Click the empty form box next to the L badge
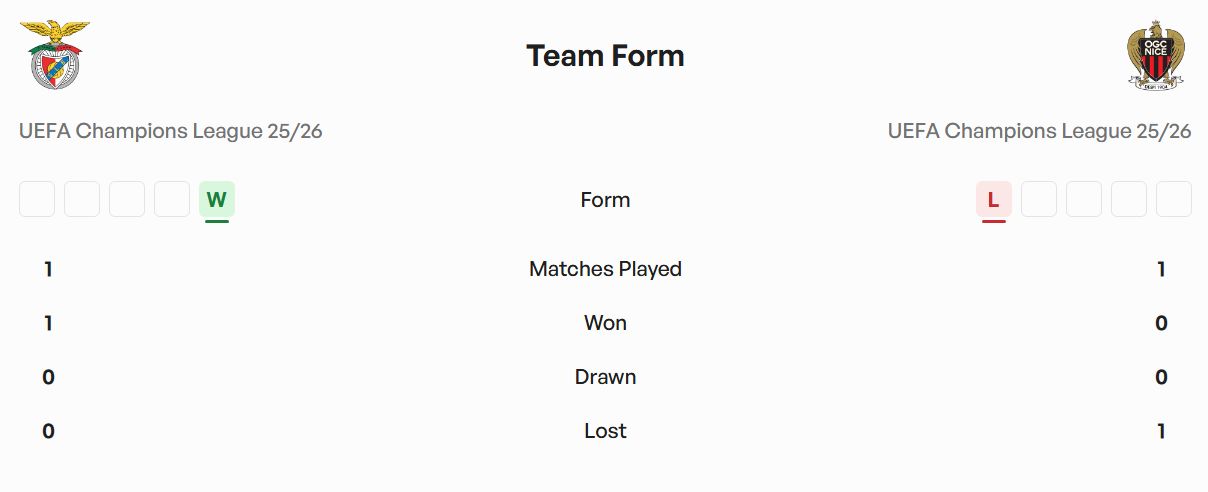Image resolution: width=1208 pixels, height=492 pixels. [1039, 200]
